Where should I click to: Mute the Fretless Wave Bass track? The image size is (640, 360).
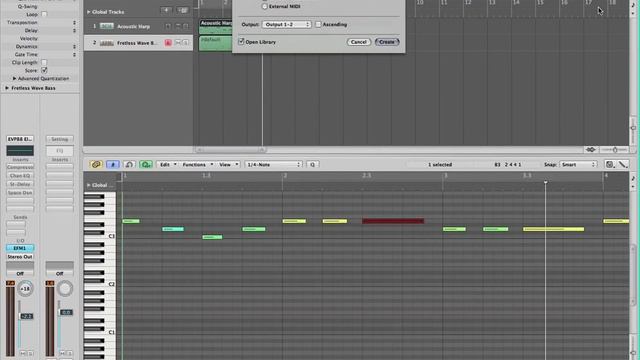pyautogui.click(x=178, y=43)
